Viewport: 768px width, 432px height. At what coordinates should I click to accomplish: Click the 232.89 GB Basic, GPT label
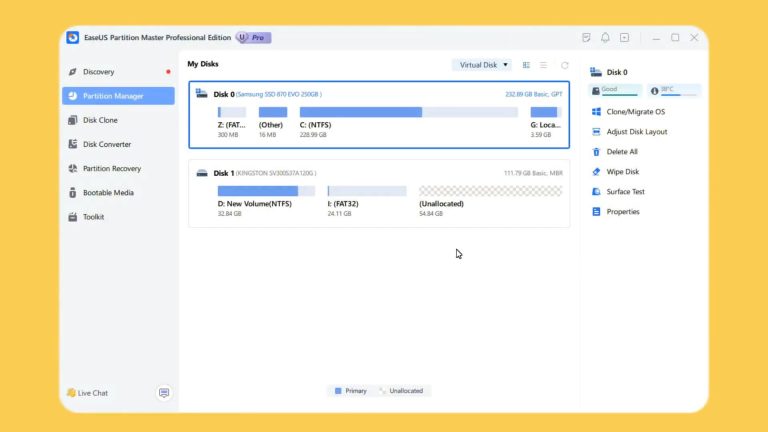pos(534,94)
